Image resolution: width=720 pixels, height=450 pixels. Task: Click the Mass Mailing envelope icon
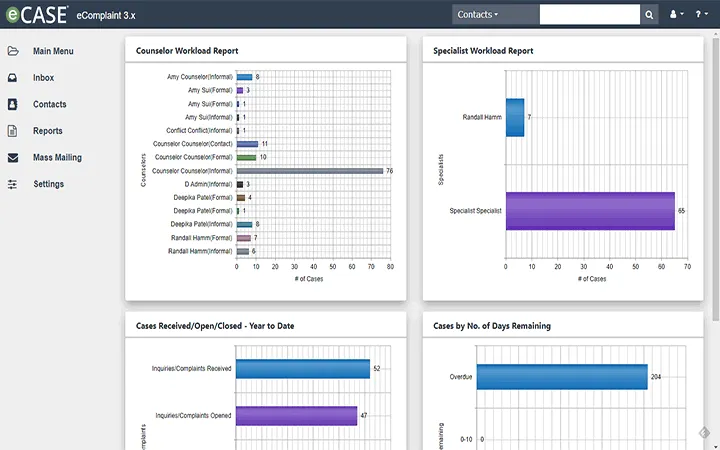point(13,158)
